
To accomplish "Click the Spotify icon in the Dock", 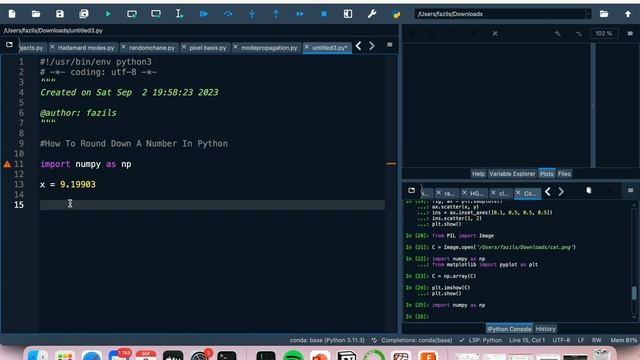I will coord(293,356).
